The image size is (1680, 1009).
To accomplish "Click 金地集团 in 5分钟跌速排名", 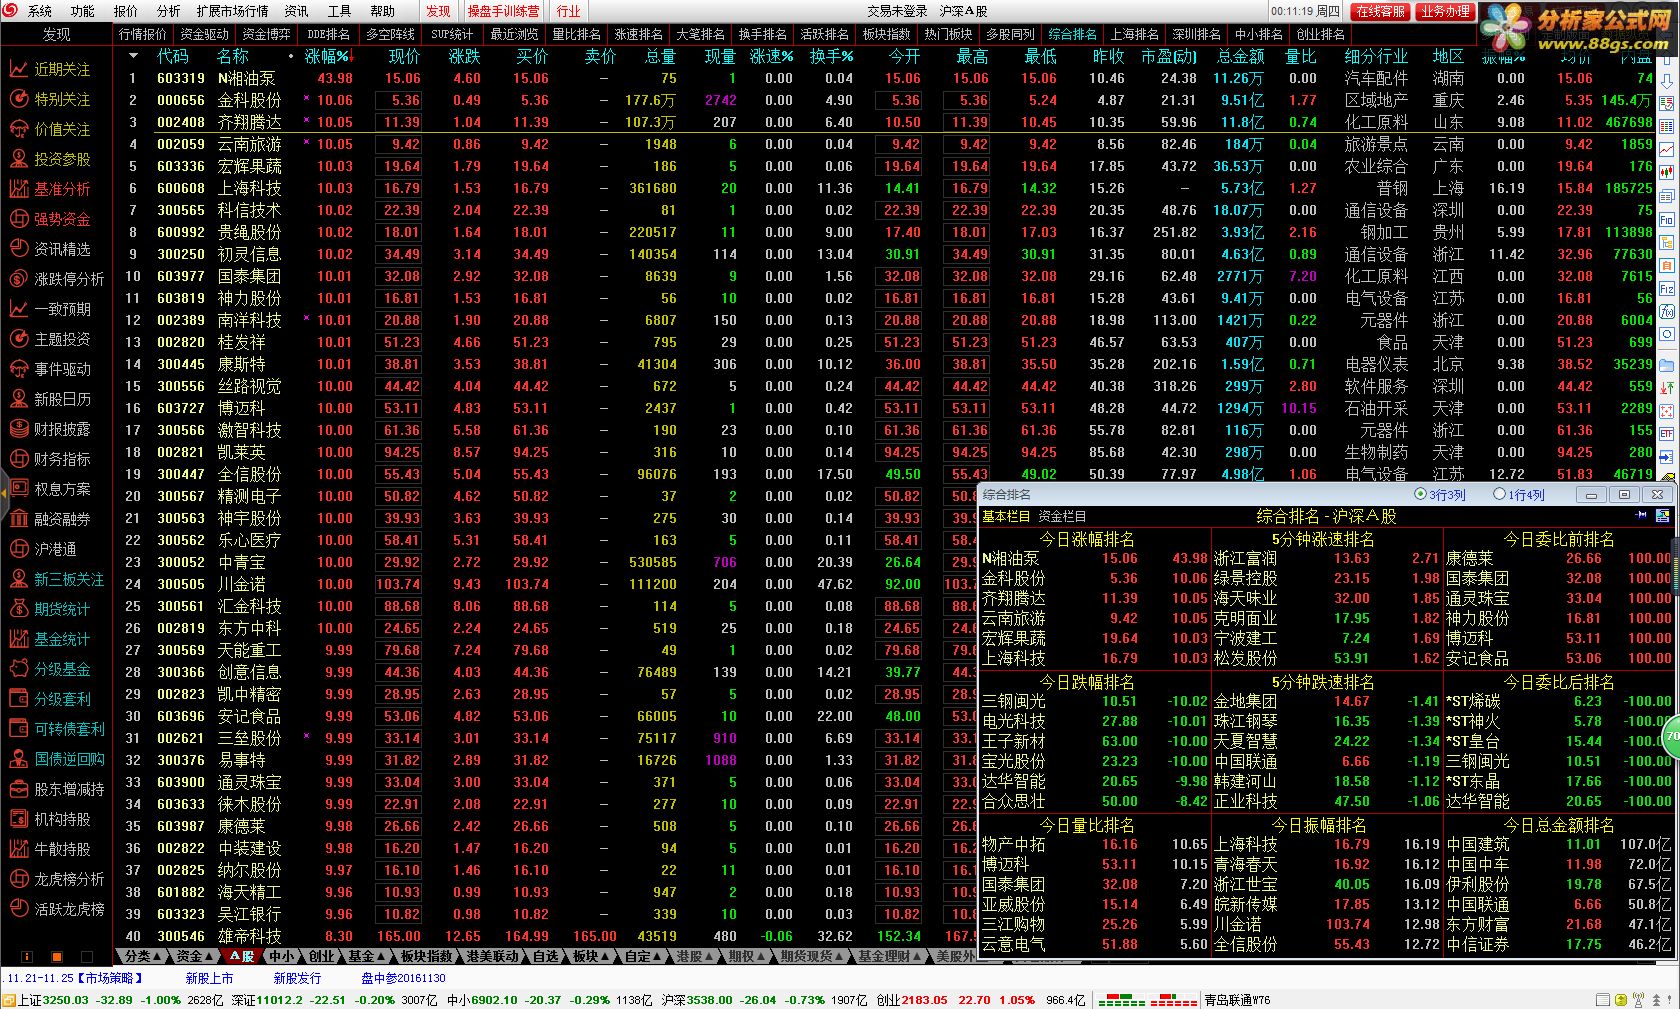I will point(1245,701).
